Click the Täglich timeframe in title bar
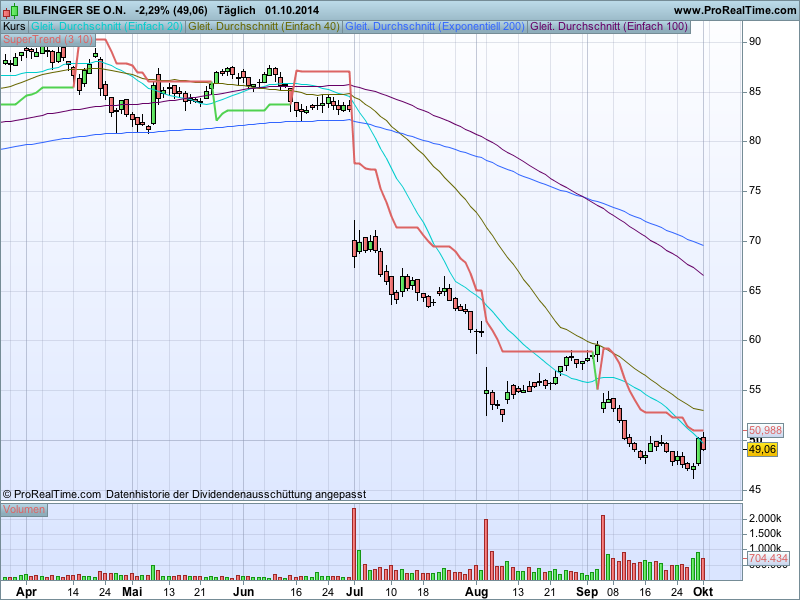Viewport: 800px width, 600px height. (237, 10)
